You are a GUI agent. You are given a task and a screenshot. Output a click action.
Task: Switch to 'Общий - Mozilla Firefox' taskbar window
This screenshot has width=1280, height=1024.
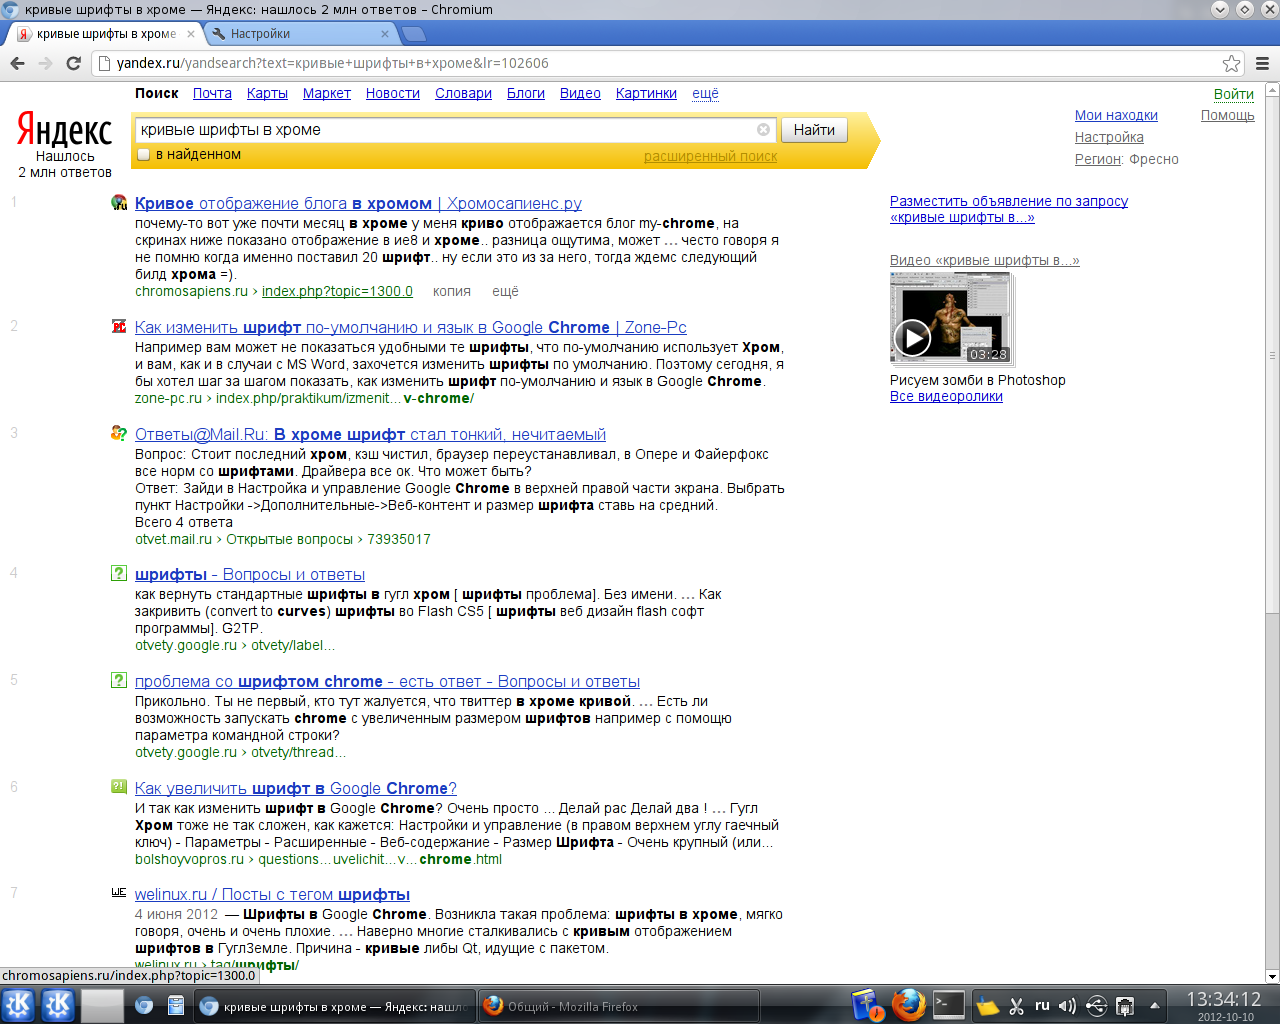[x=617, y=1006]
